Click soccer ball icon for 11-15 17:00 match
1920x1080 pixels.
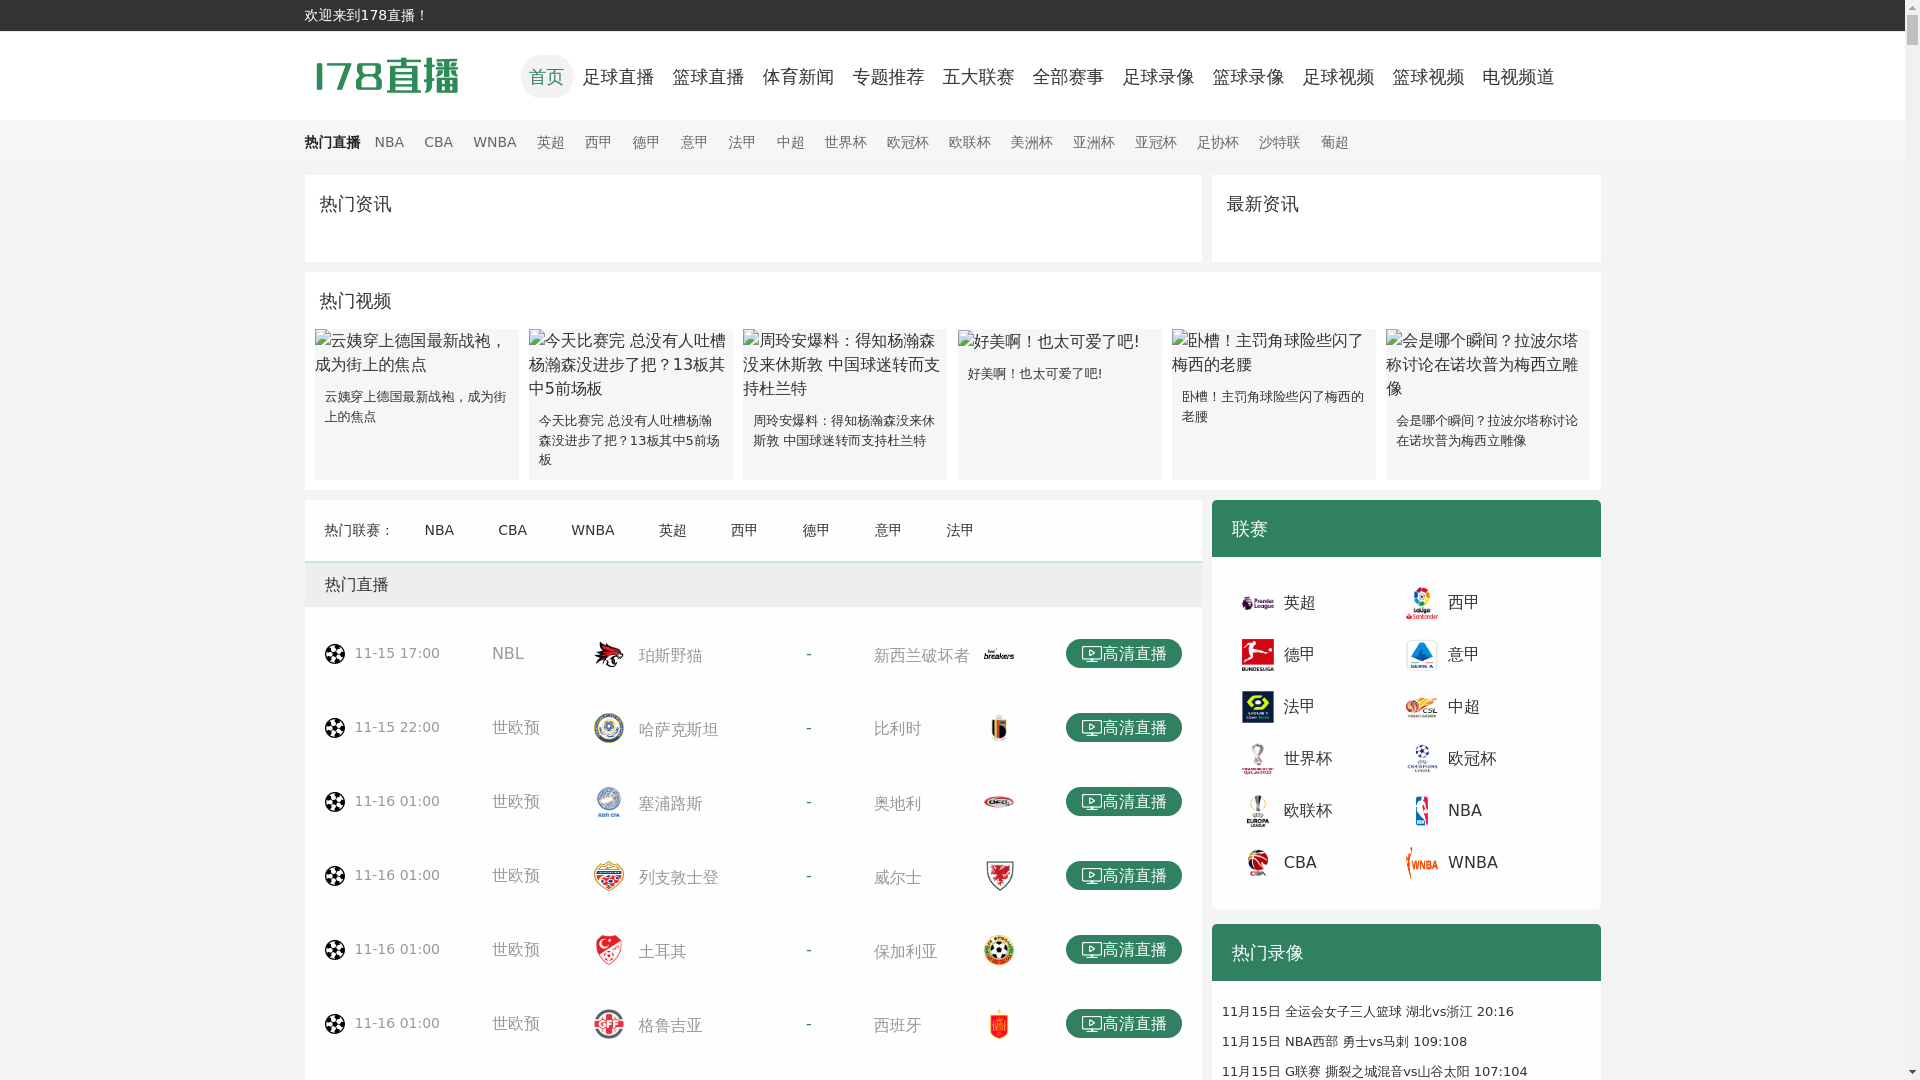[x=335, y=654]
